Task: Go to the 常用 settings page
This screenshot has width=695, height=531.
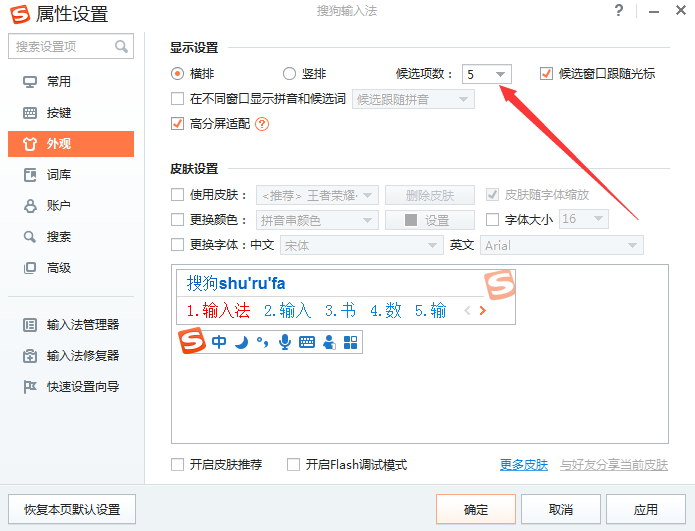Action: 71,82
